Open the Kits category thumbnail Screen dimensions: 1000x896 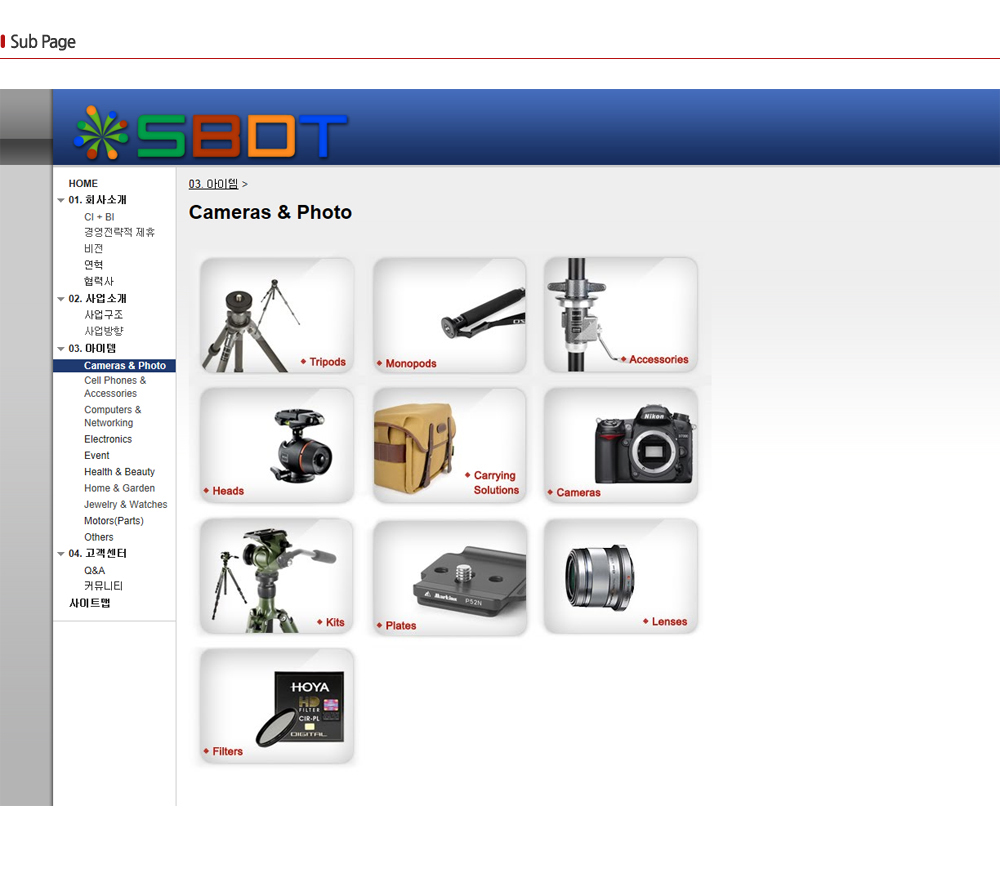(x=277, y=576)
